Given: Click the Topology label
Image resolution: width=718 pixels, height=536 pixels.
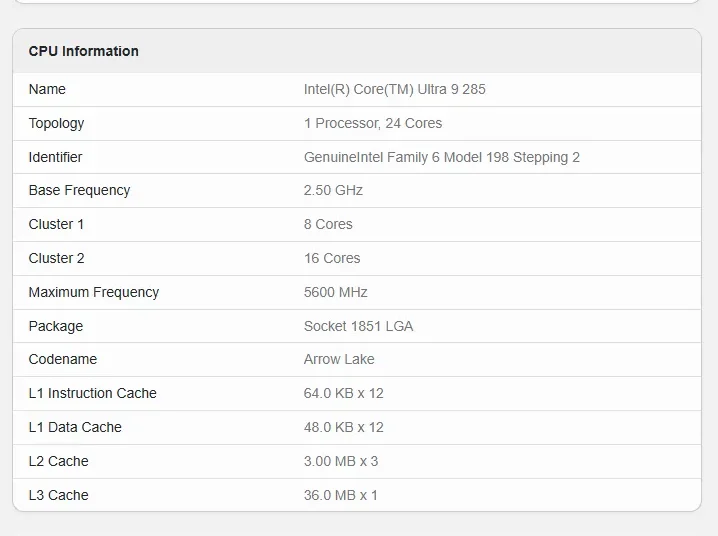Looking at the screenshot, I should (x=56, y=124).
